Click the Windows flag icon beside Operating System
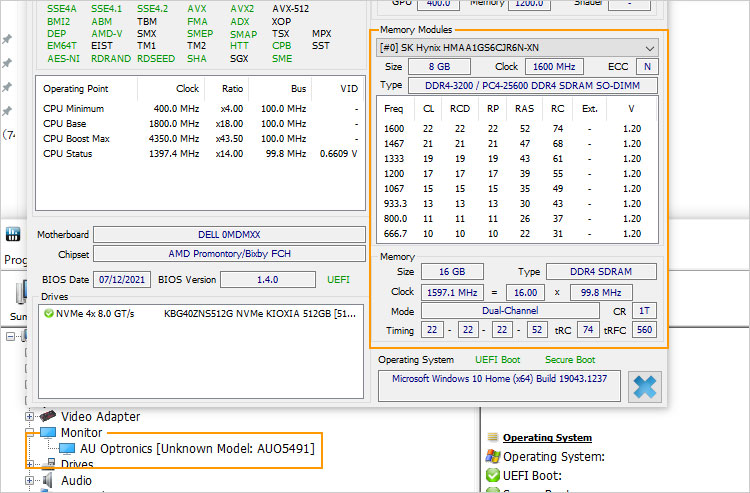Image resolution: width=750 pixels, height=493 pixels. 491,457
